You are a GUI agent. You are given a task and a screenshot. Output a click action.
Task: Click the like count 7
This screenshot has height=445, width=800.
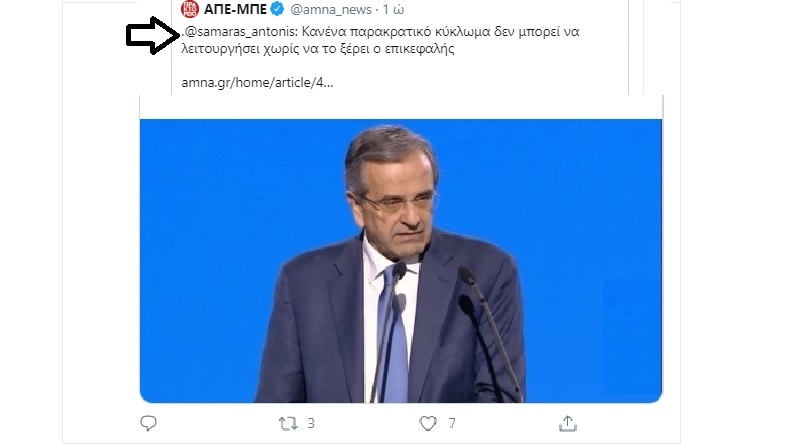(452, 423)
